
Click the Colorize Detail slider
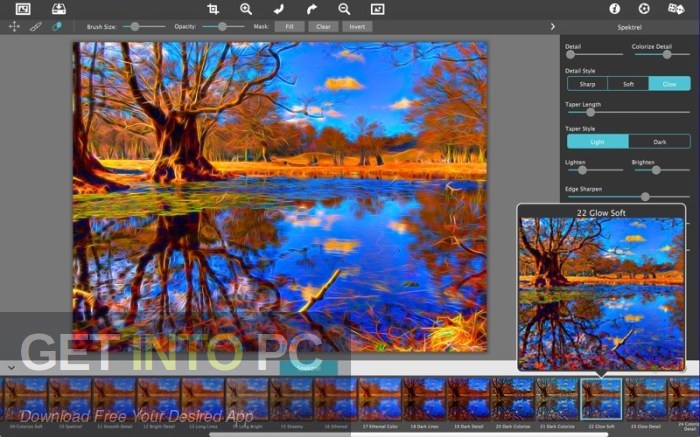coord(662,54)
